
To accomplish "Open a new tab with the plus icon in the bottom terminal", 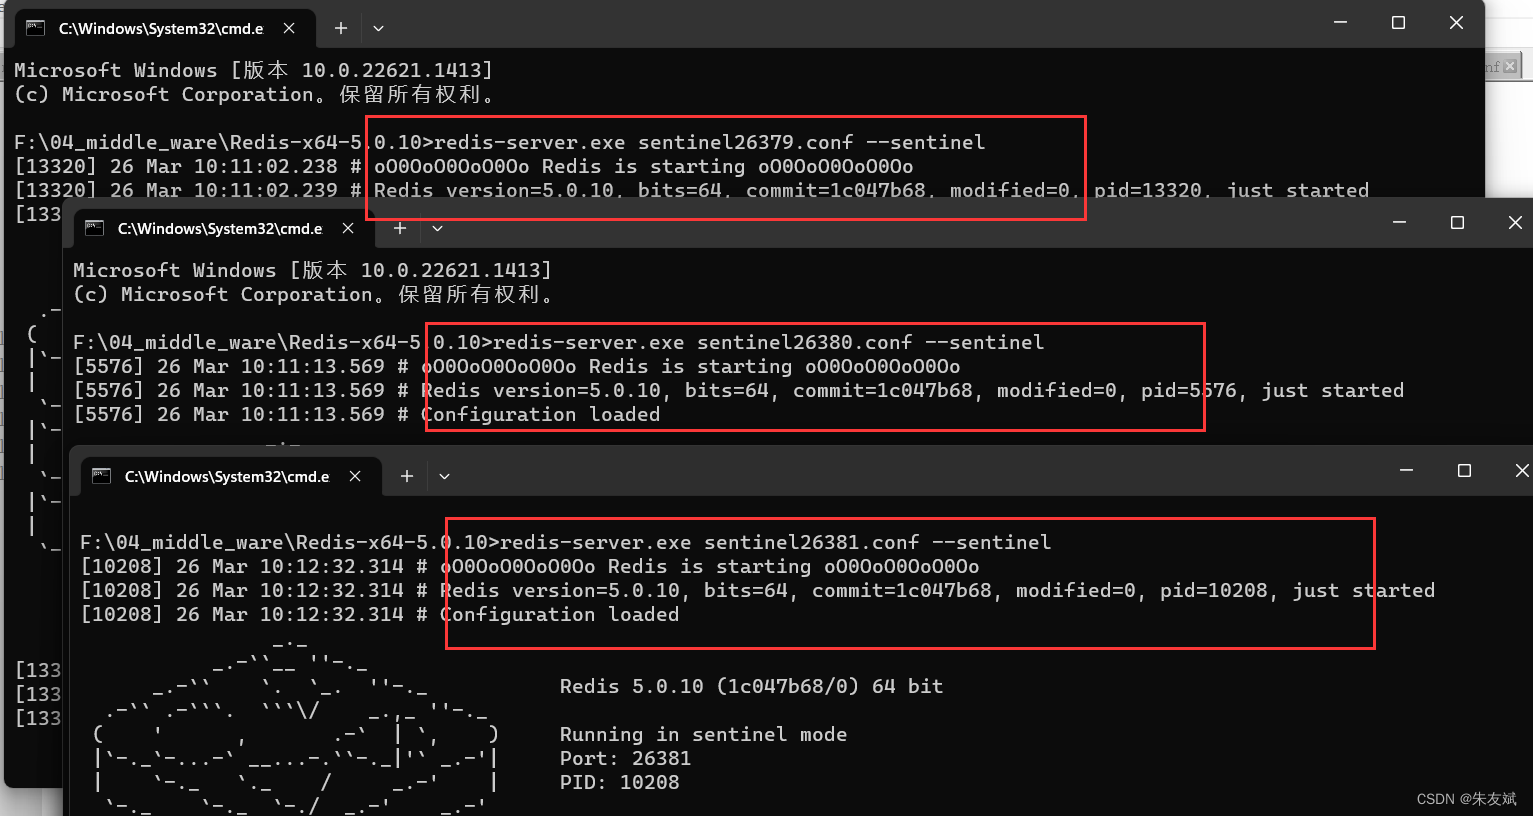I will (x=406, y=477).
